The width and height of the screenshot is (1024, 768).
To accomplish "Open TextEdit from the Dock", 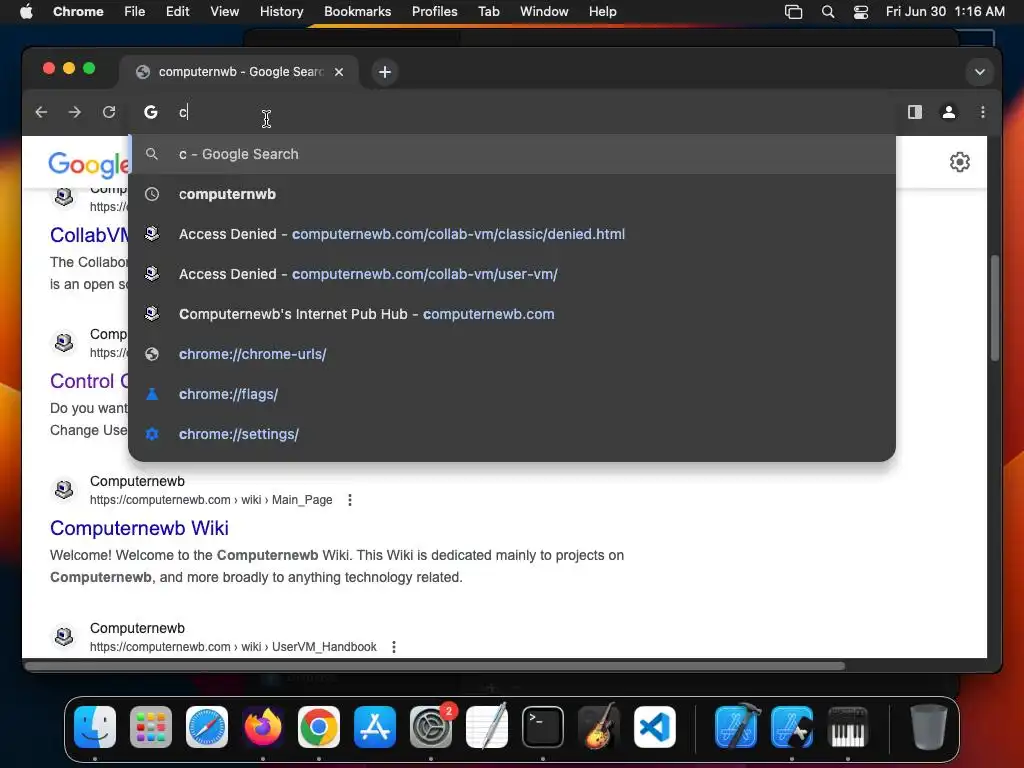I will 487,726.
